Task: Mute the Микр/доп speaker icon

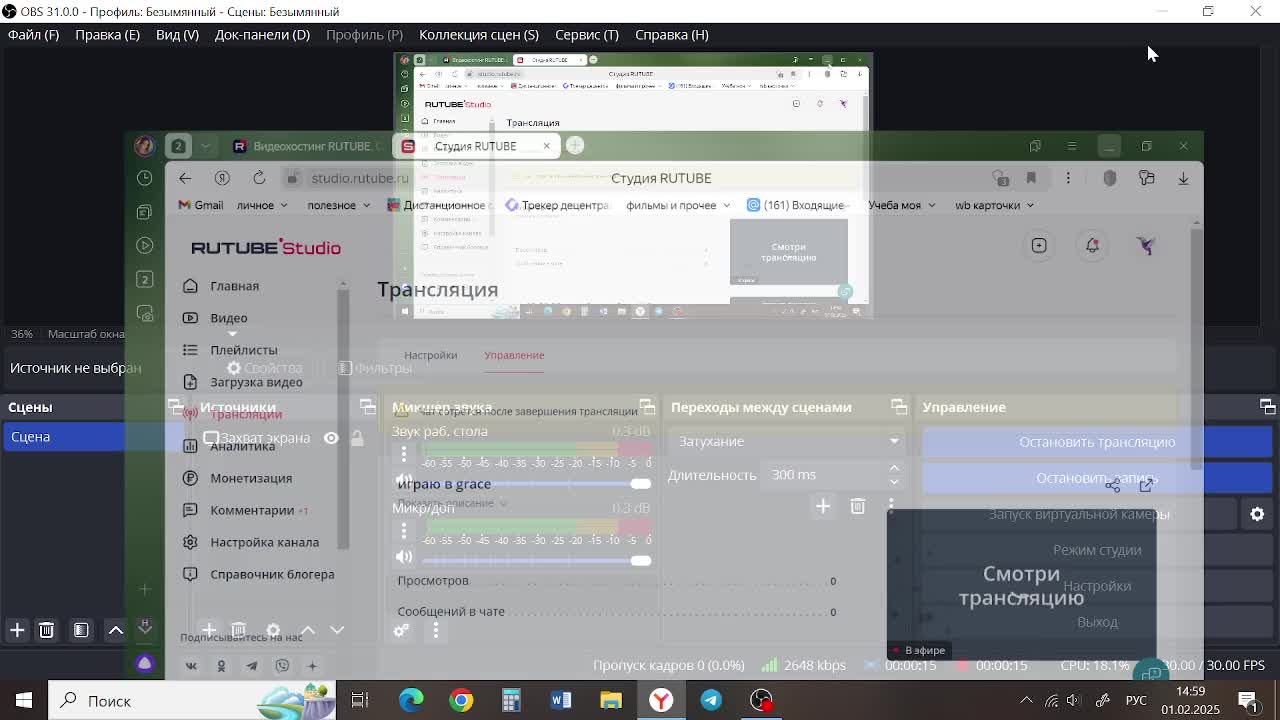Action: click(404, 557)
